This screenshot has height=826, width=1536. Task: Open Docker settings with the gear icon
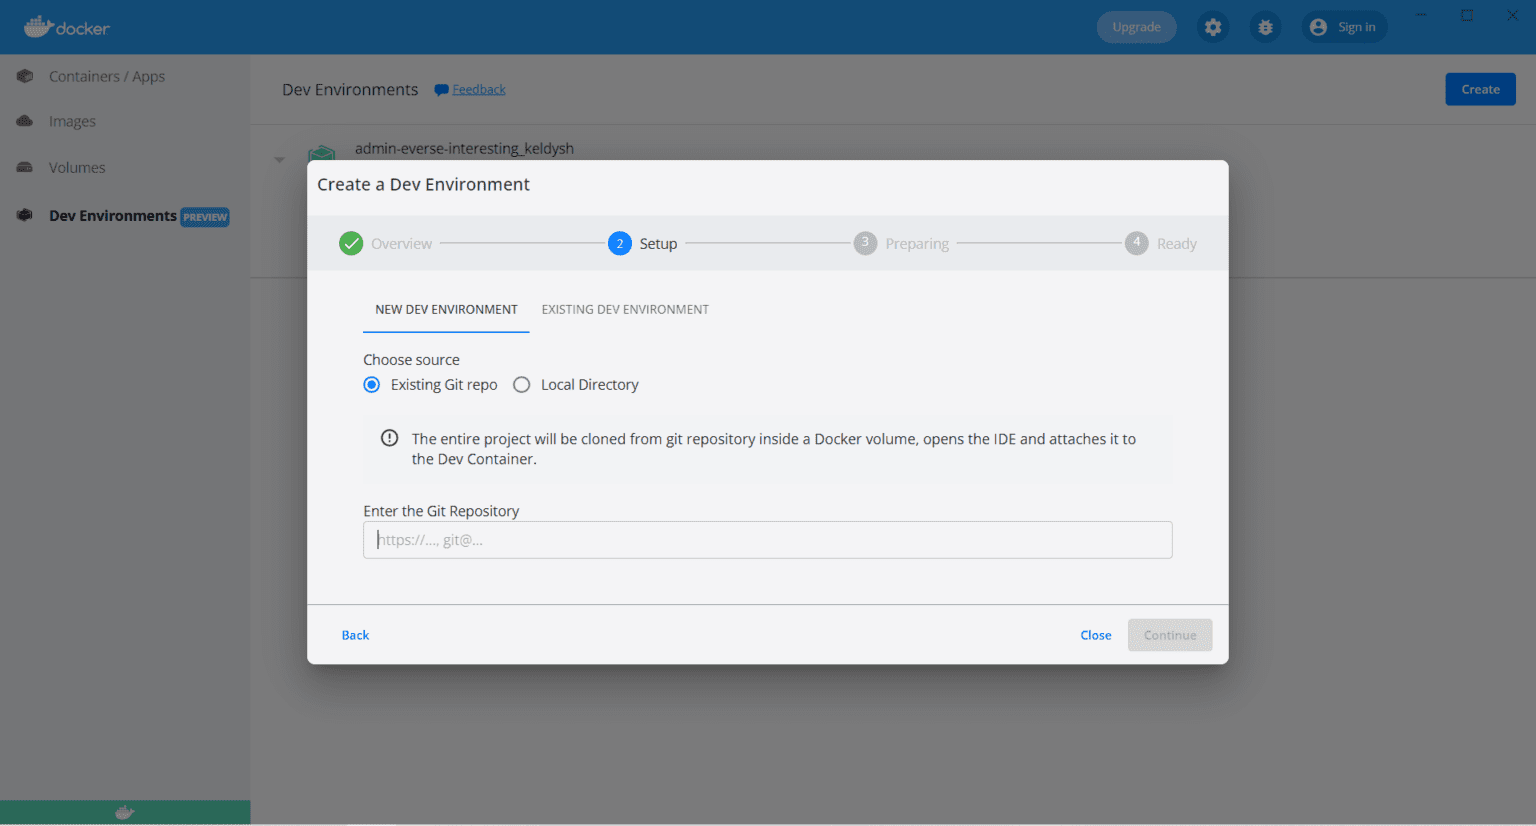click(x=1213, y=27)
